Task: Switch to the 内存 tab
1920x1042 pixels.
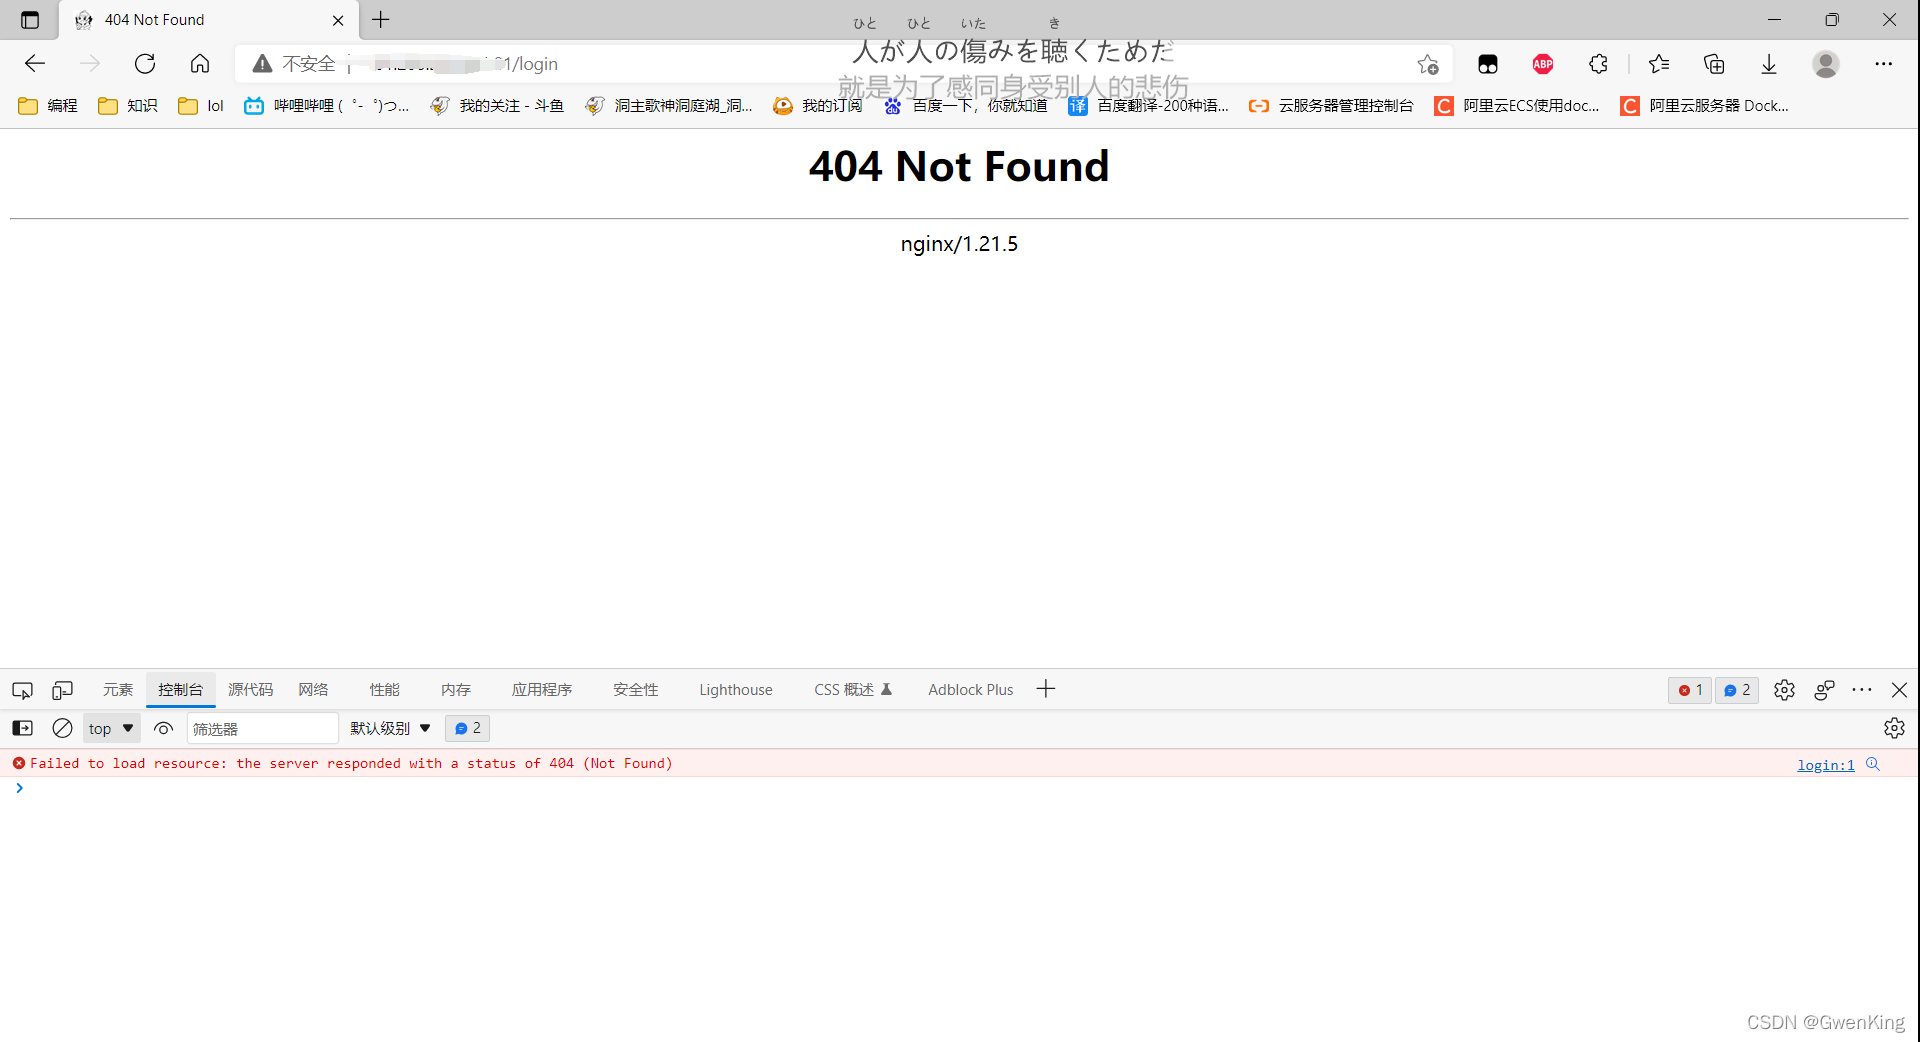Action: point(455,690)
